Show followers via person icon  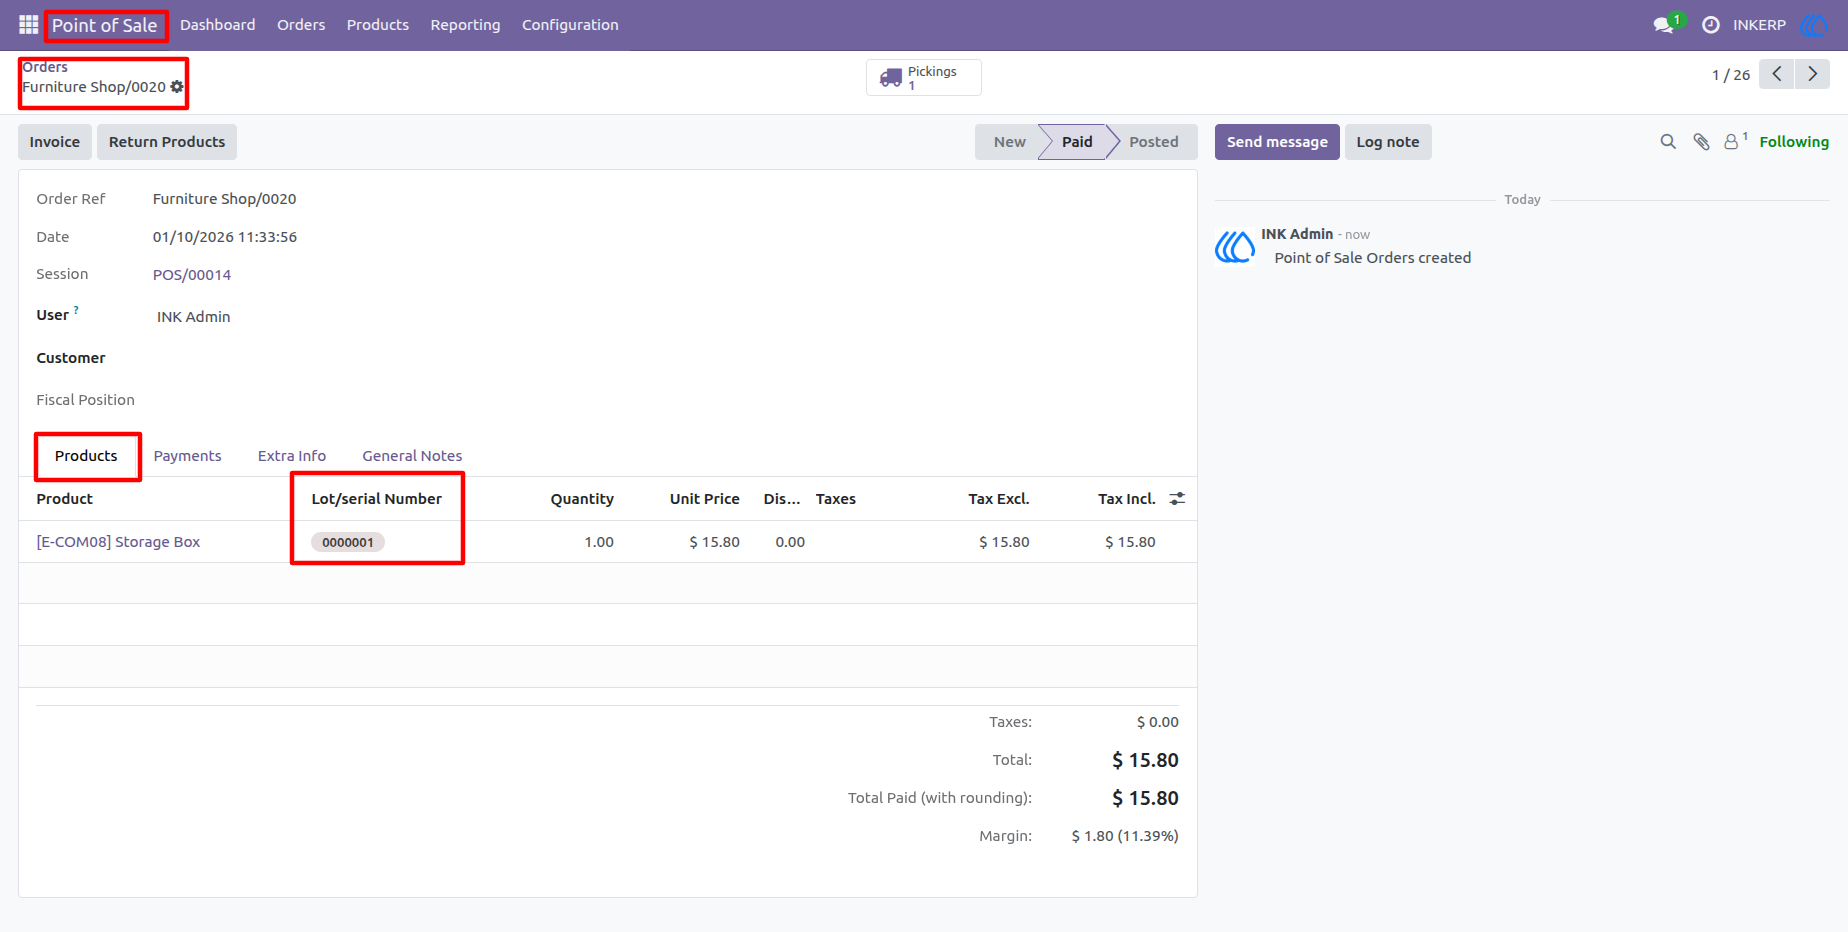[1735, 142]
